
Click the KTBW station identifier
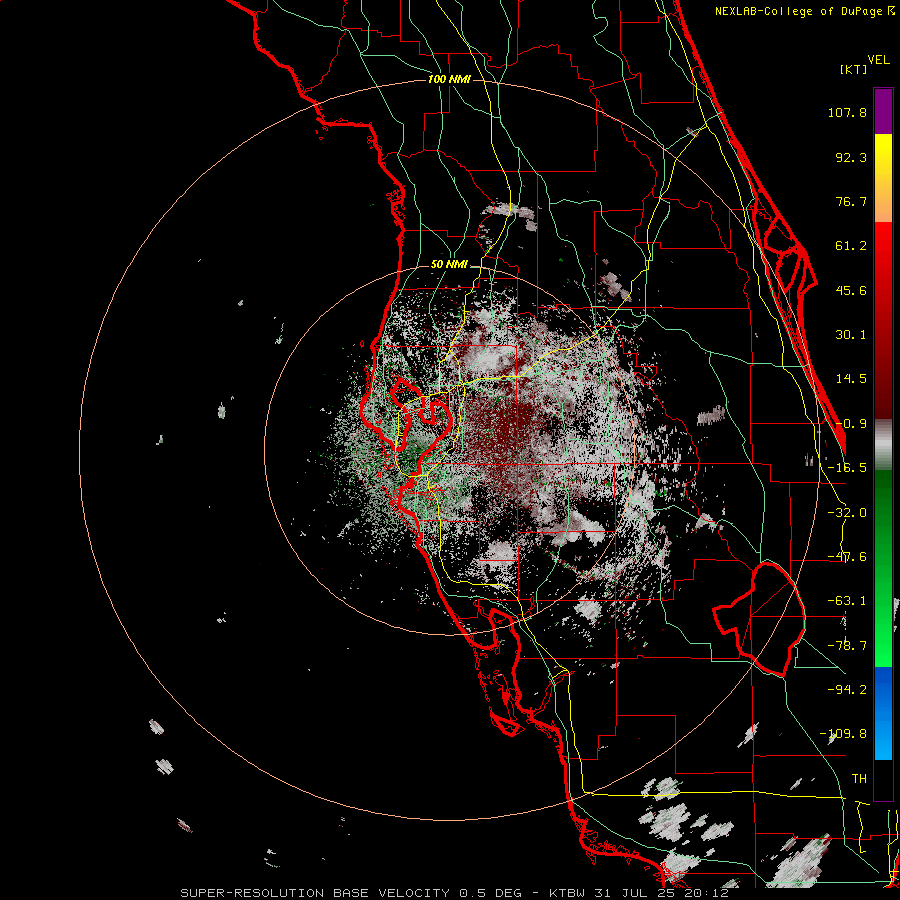pyautogui.click(x=567, y=893)
